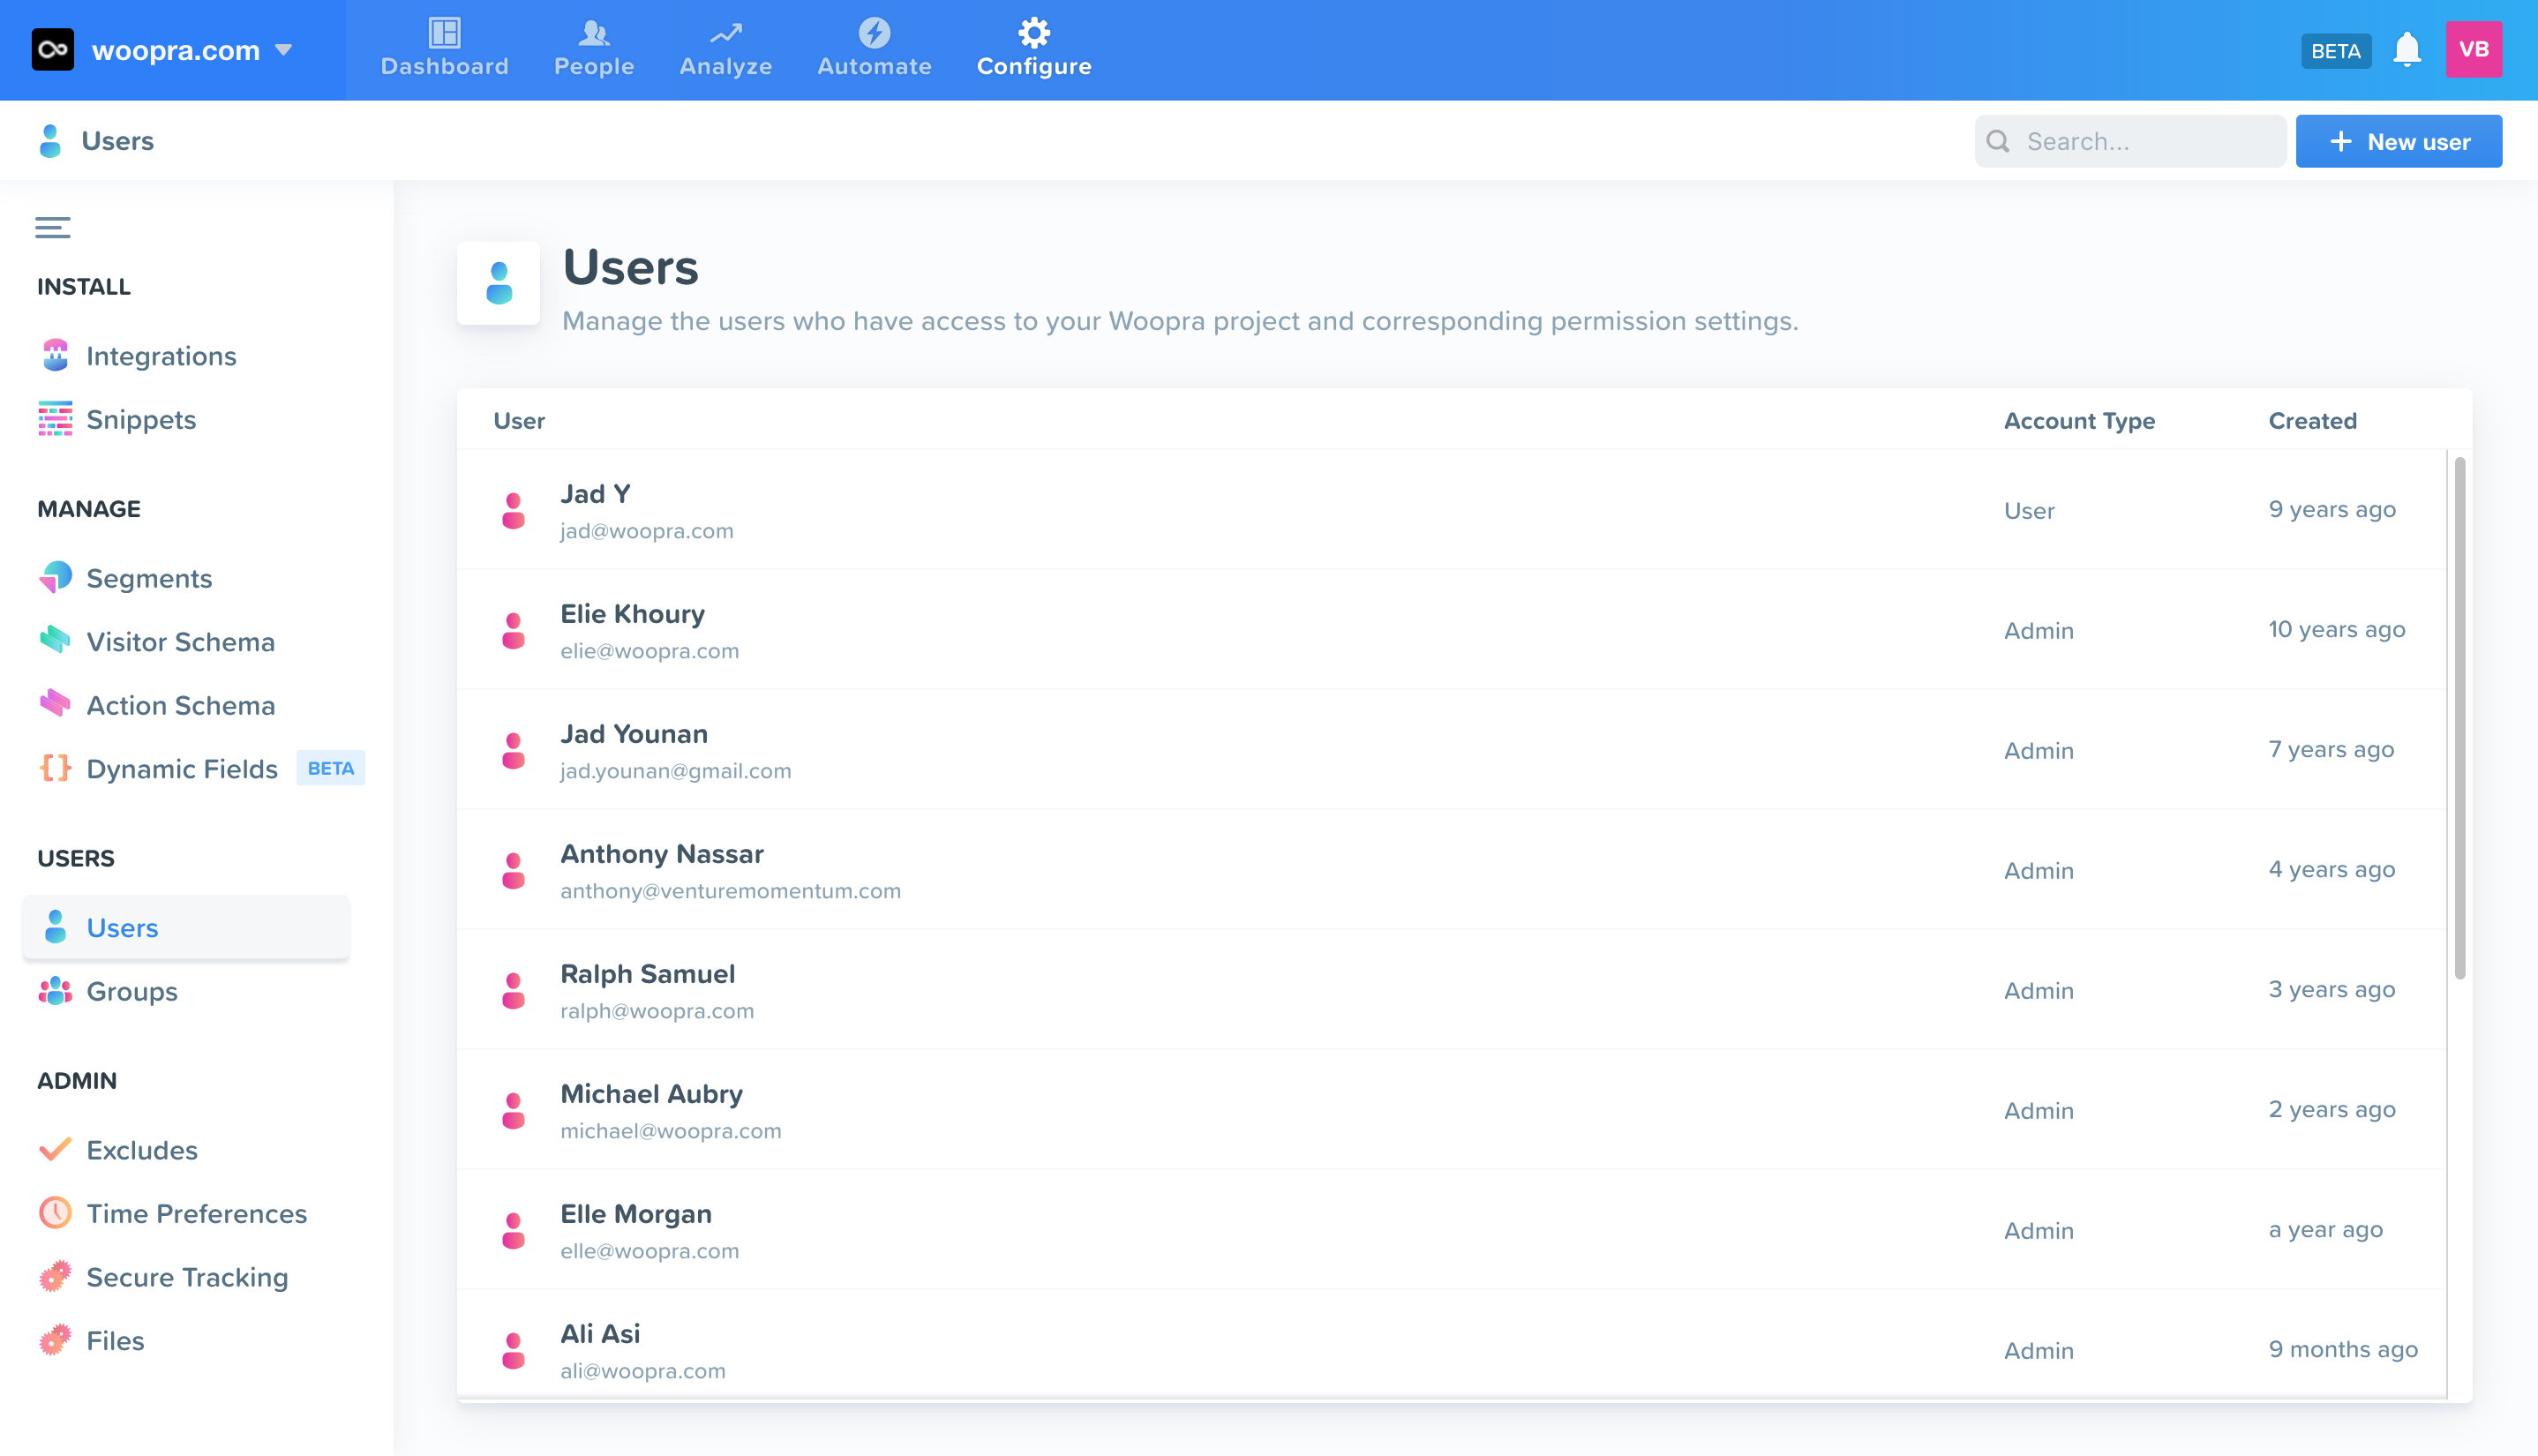Go to Segments in sidebar
This screenshot has width=2538, height=1456.
[148, 578]
